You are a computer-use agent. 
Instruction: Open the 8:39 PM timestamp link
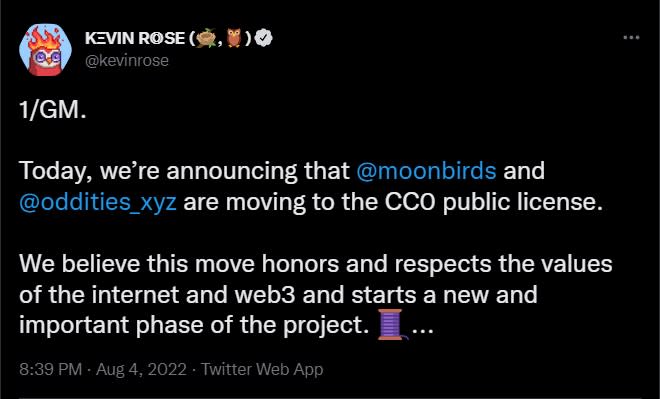51,370
